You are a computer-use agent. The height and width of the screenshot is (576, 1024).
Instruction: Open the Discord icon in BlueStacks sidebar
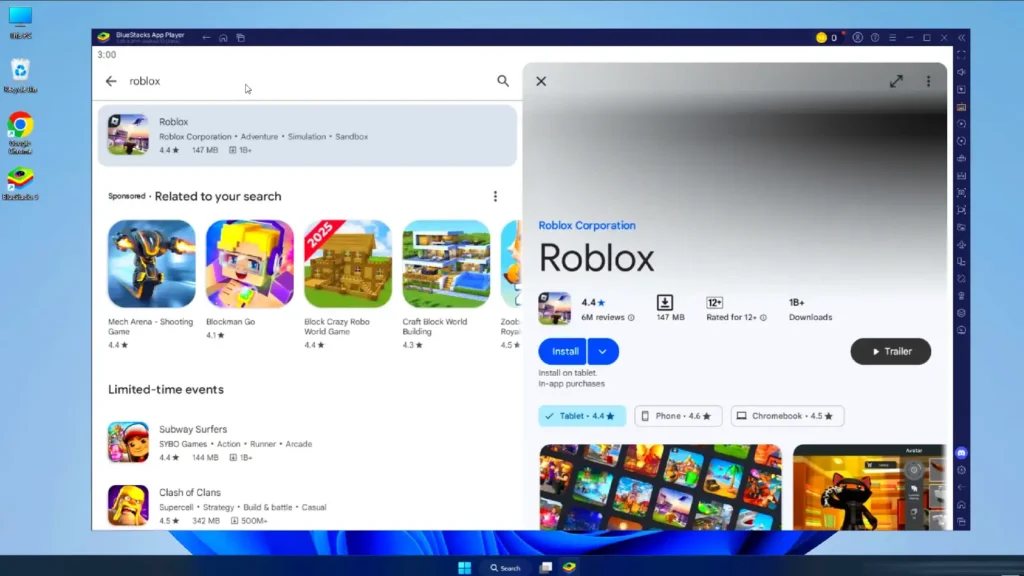pyautogui.click(x=961, y=453)
